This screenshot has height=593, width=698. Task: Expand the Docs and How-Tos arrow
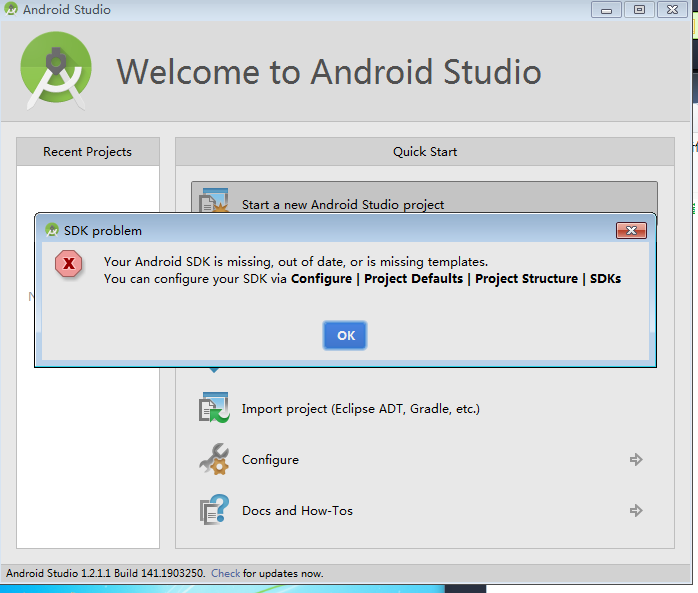click(636, 510)
